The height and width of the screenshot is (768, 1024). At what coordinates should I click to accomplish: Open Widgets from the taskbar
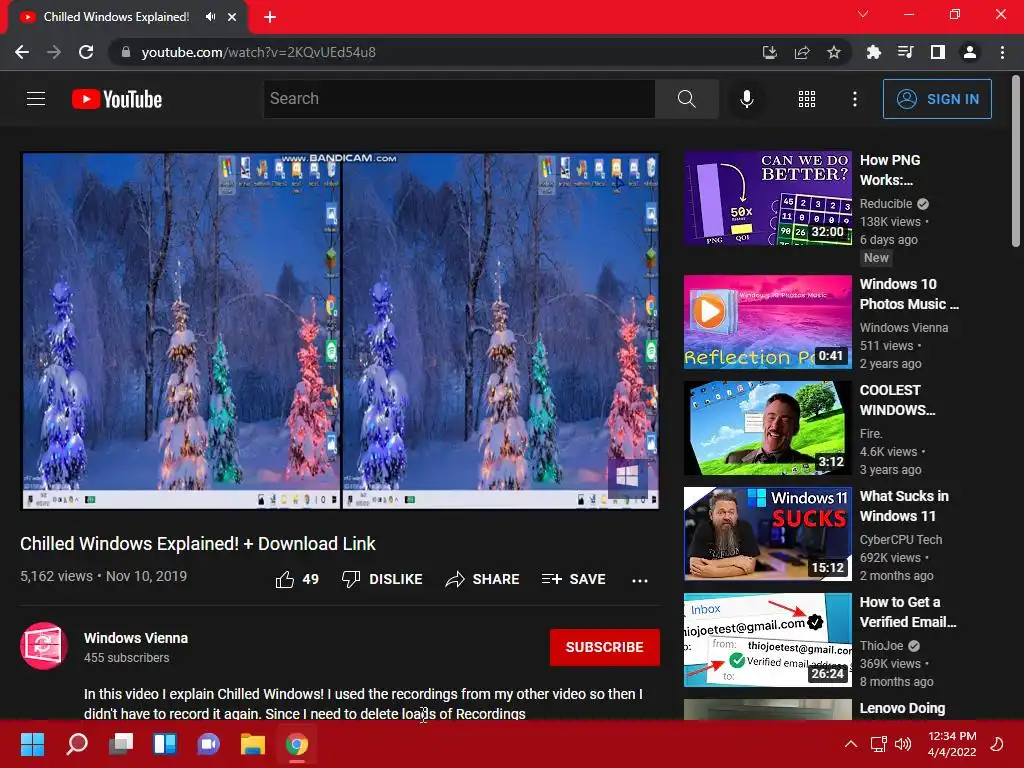(165, 744)
